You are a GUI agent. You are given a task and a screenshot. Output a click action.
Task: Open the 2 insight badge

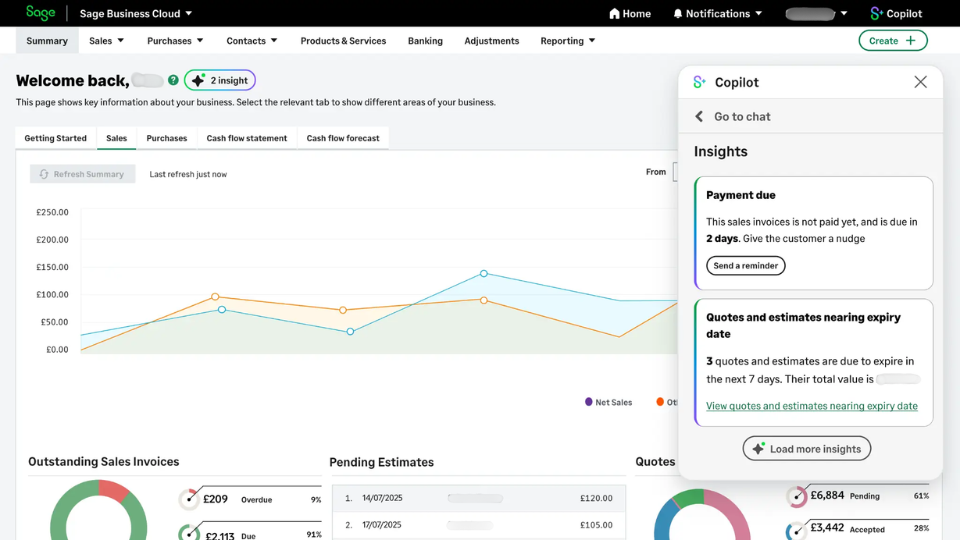[220, 80]
